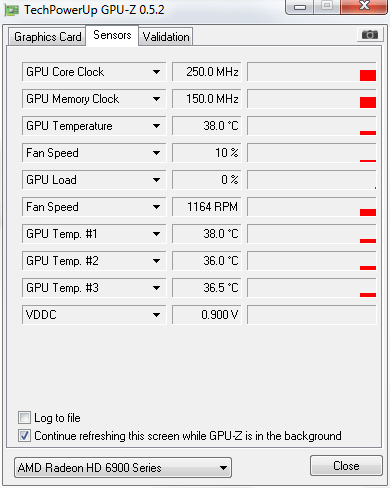Open the Validation tab
Image resolution: width=390 pixels, height=488 pixels.
(x=166, y=37)
